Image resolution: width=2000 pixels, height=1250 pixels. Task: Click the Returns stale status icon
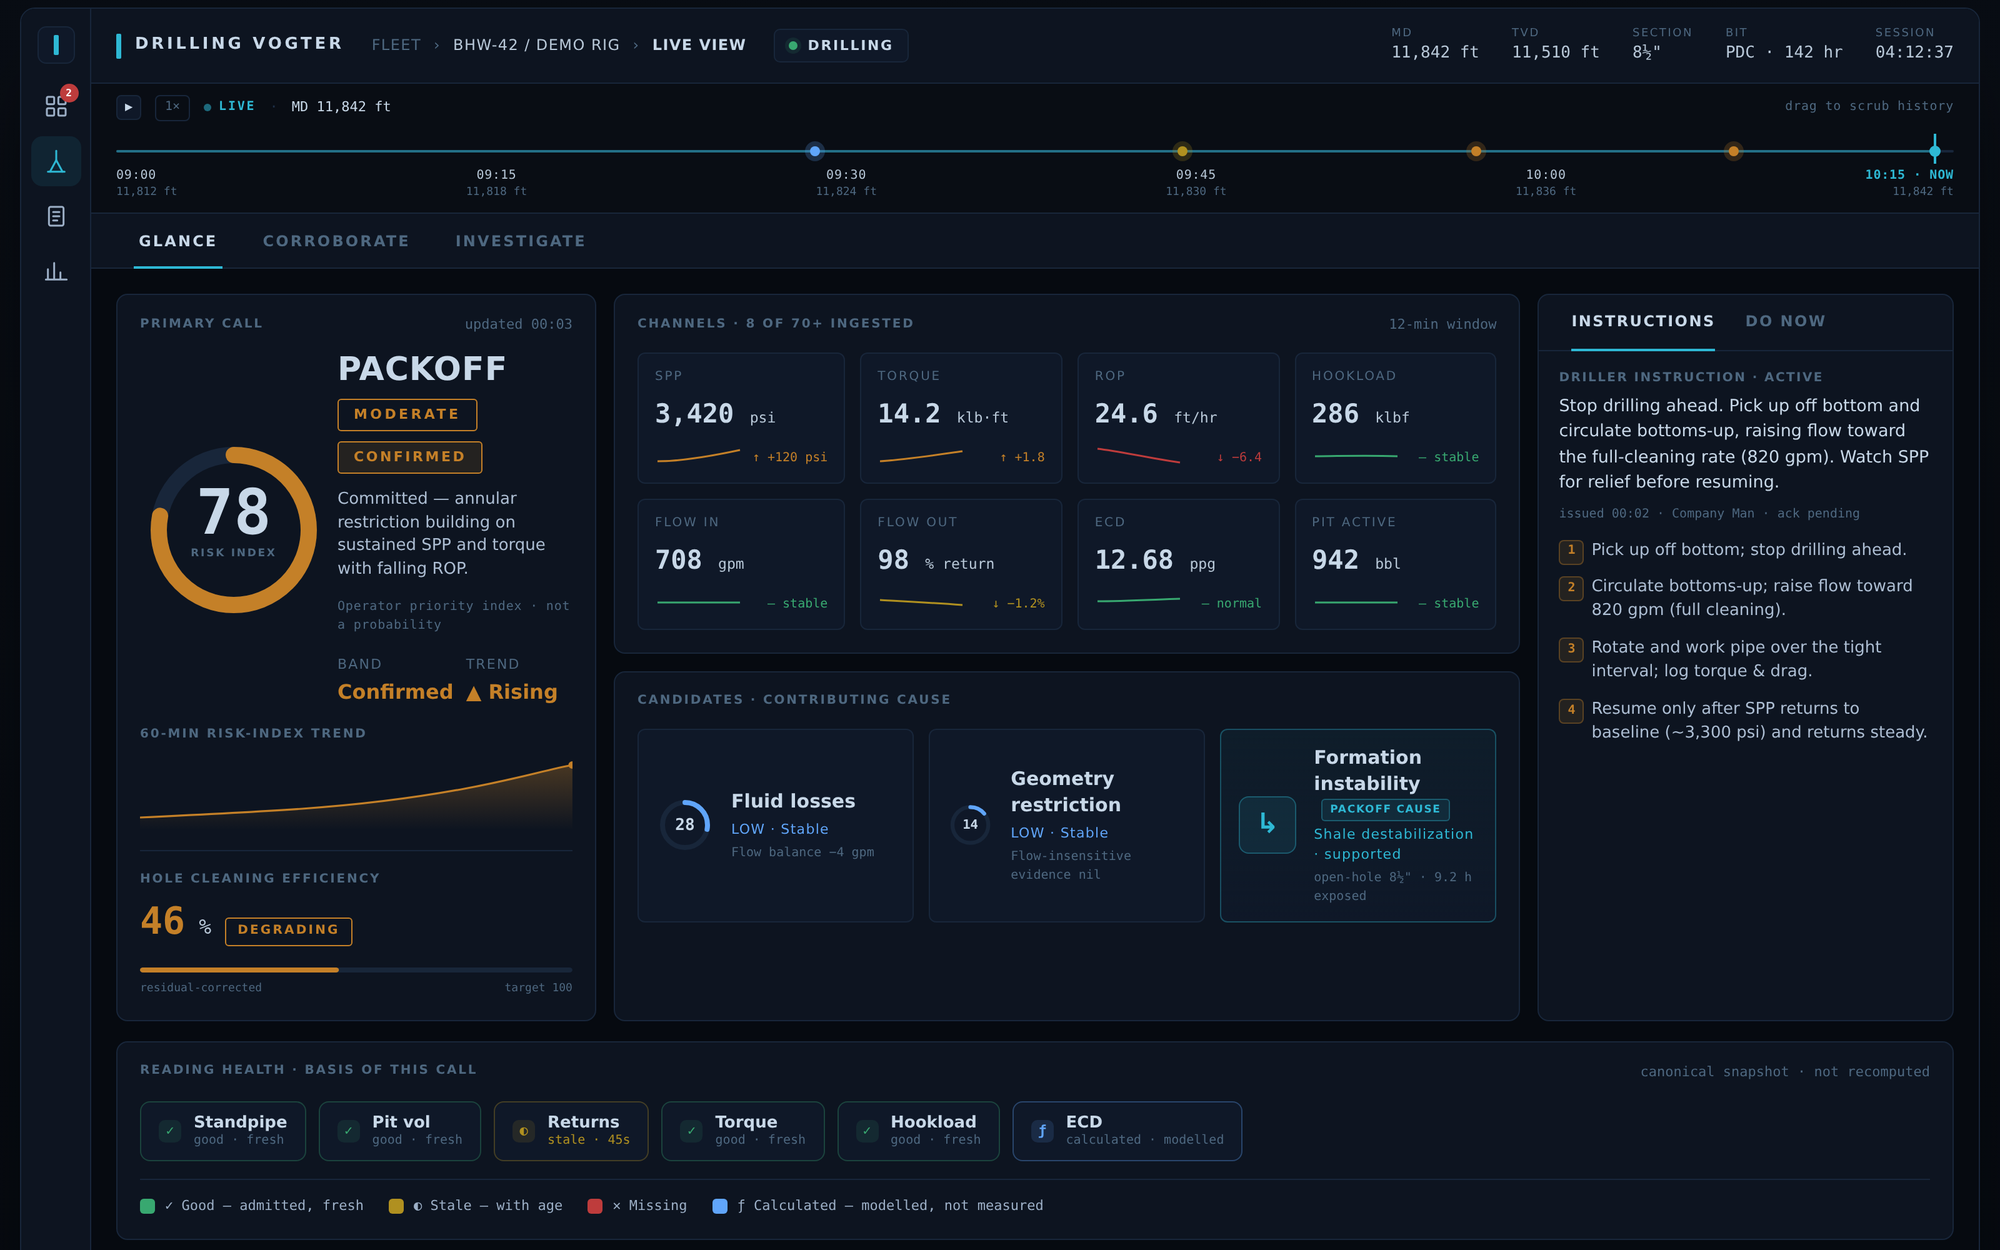524,1131
